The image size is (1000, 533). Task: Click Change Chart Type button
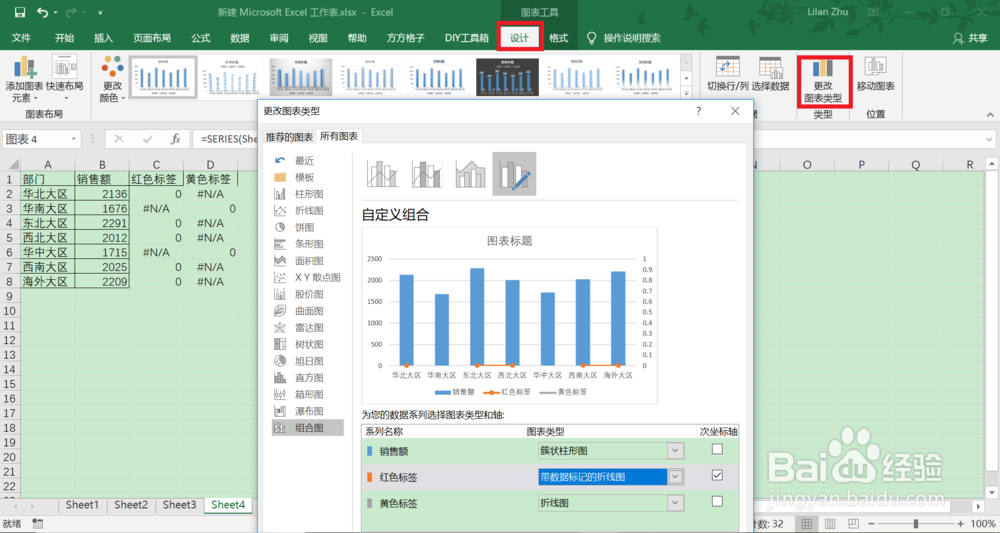[x=823, y=80]
